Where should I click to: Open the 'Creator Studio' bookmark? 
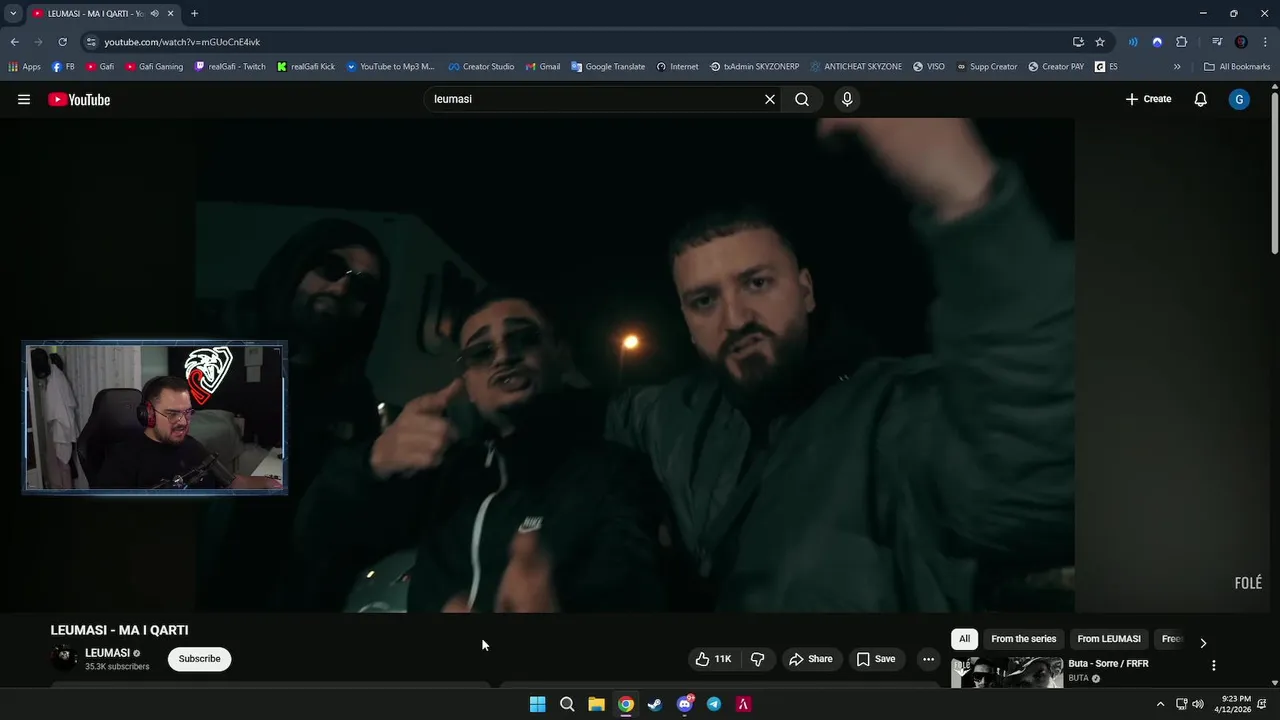point(481,67)
